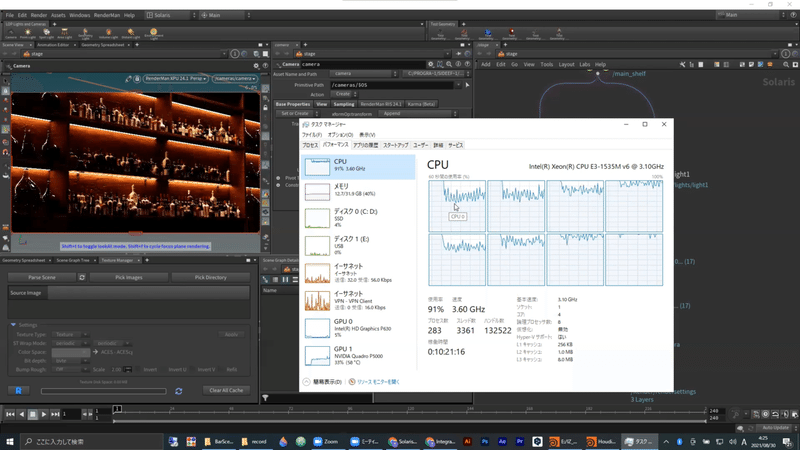Screen dimensions: 800x450
Task: Open the RenderMan menu in menu bar
Action: coord(106,15)
